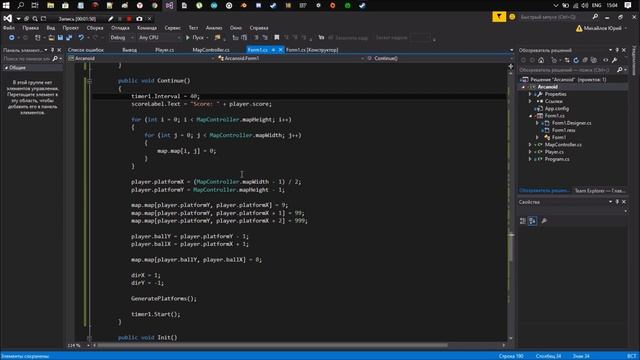This screenshot has height=360, width=640.
Task: Select App.config in Solution Explorer
Action: [x=557, y=109]
